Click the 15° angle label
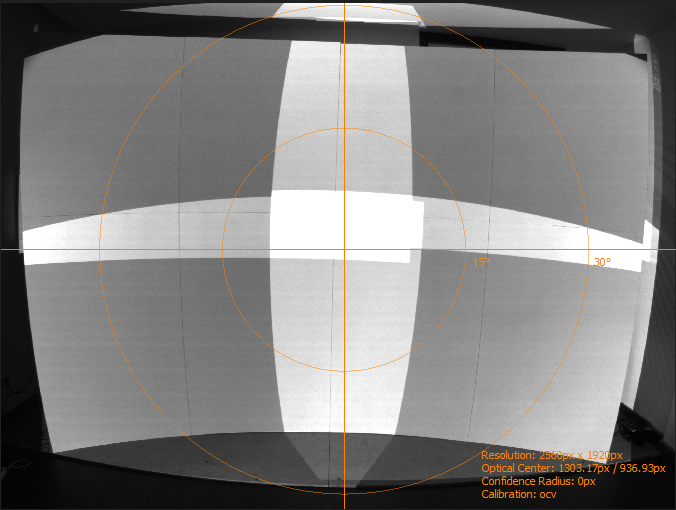 pos(481,262)
